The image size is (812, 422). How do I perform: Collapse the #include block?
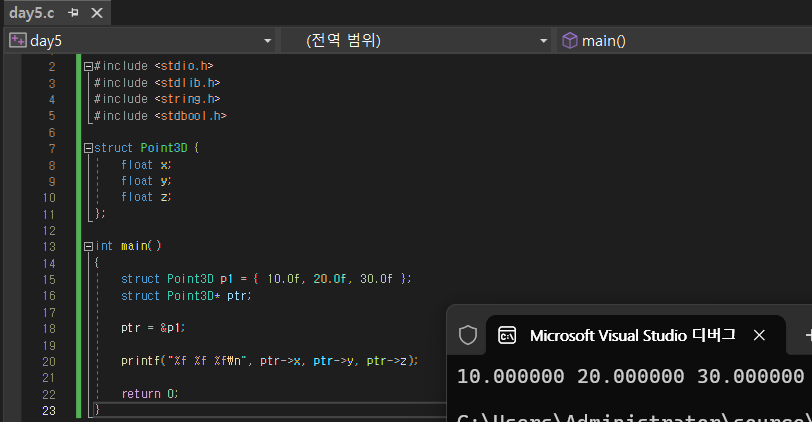click(x=88, y=66)
